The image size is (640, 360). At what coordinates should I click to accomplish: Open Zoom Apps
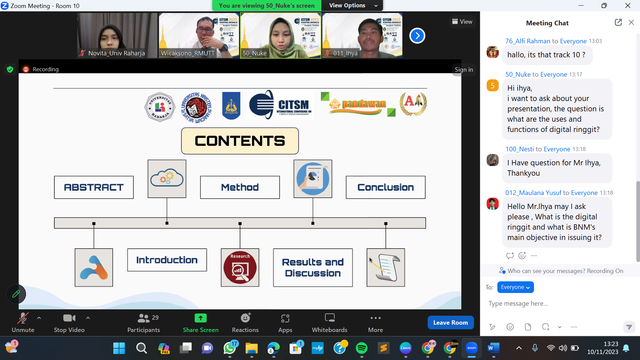pyautogui.click(x=285, y=322)
